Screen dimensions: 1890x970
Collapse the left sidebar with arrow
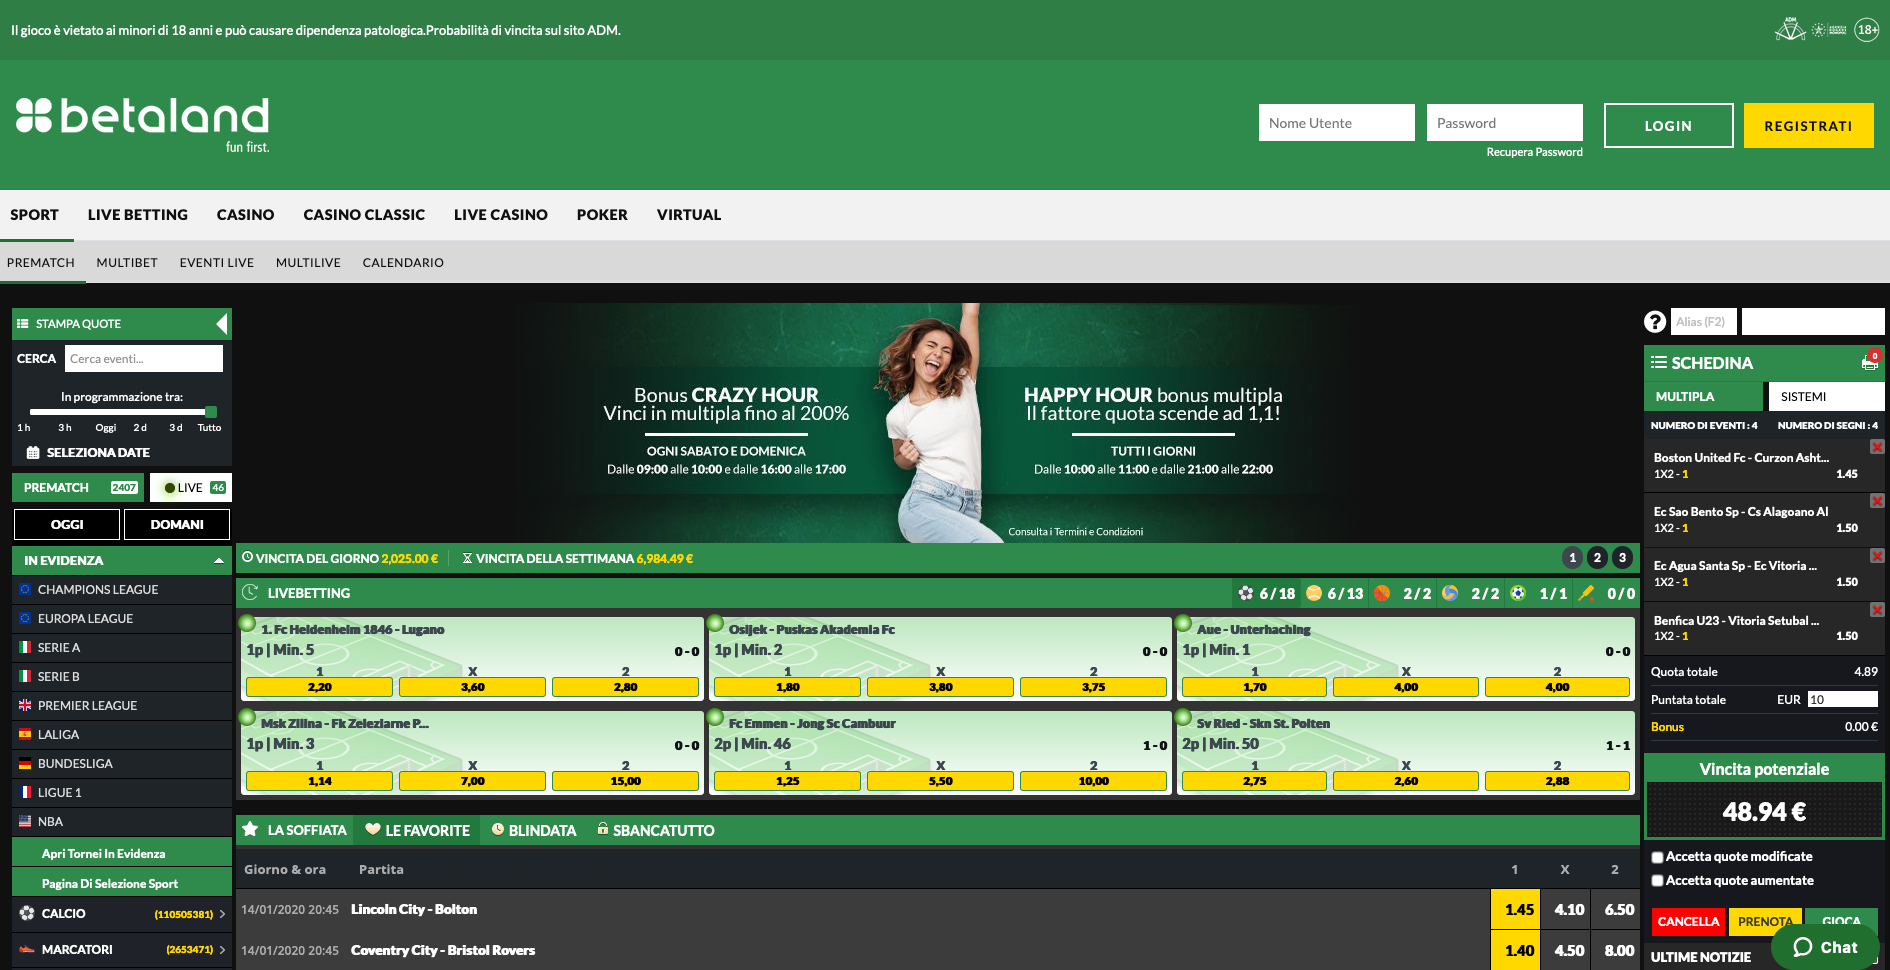[222, 324]
